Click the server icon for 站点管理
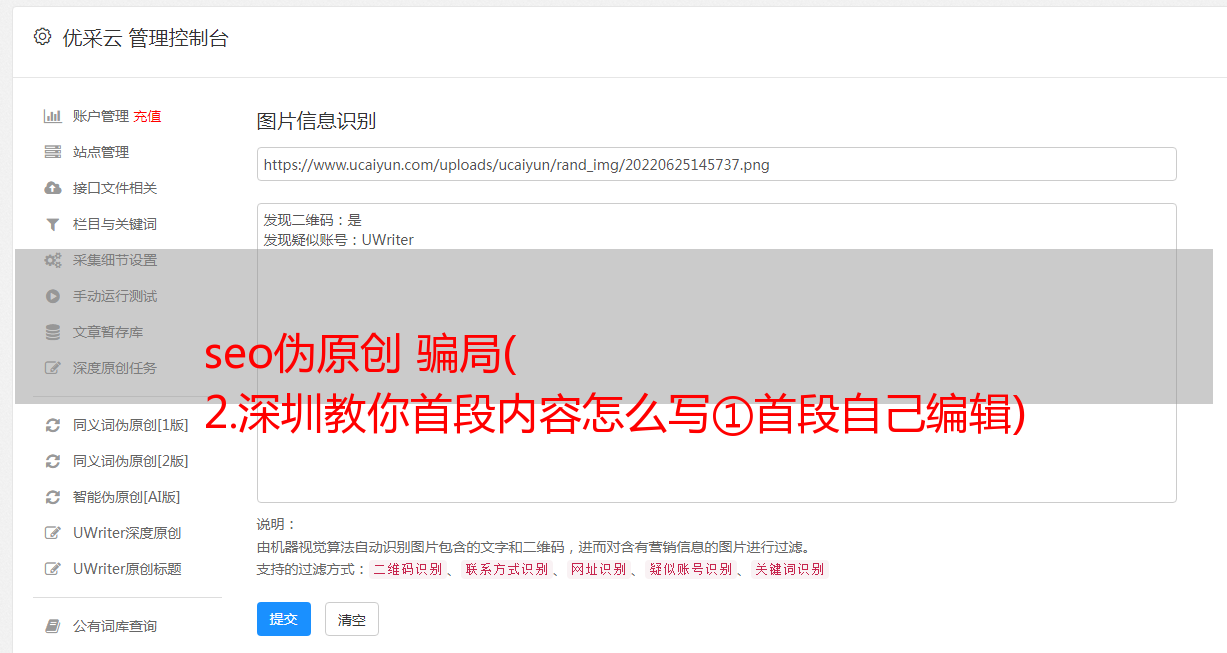 coord(53,152)
